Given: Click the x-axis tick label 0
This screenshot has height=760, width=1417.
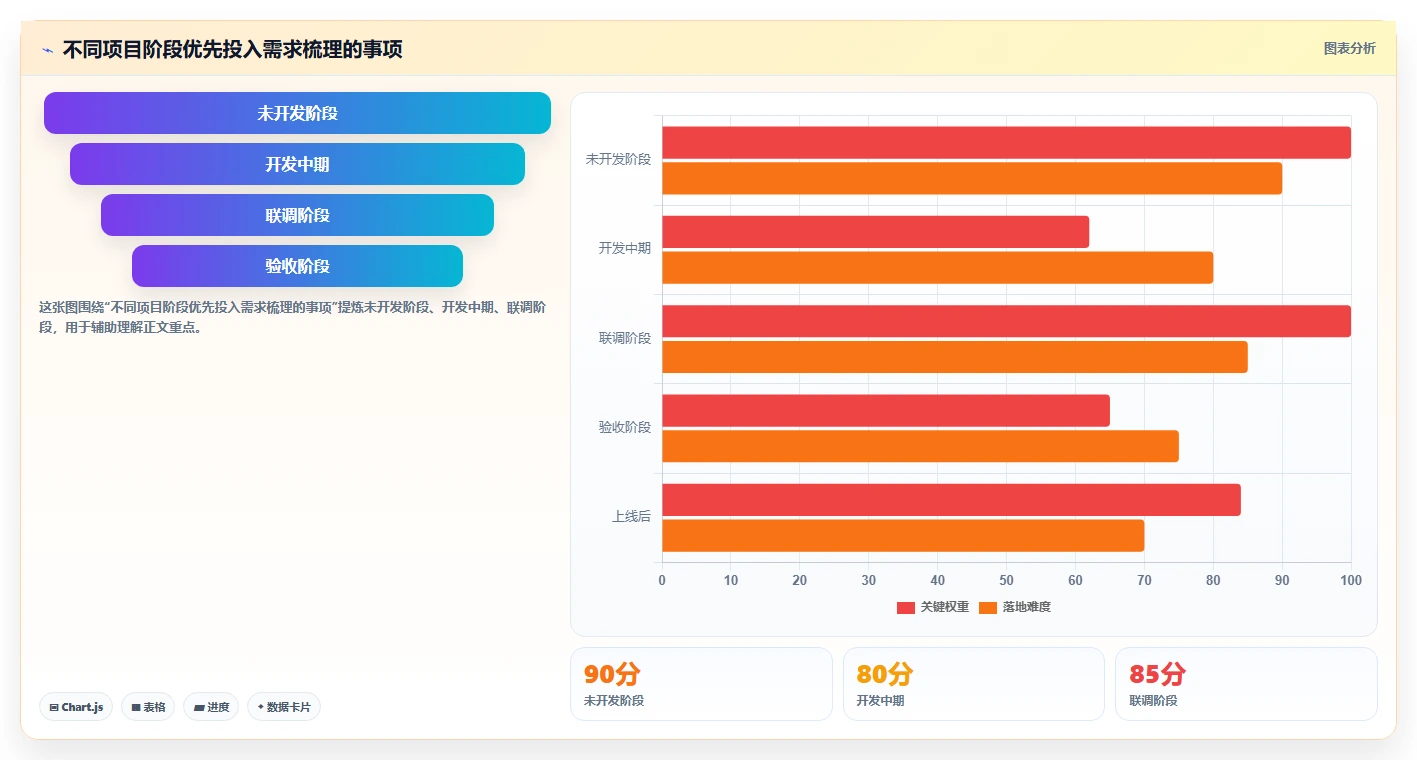Looking at the screenshot, I should [x=662, y=580].
